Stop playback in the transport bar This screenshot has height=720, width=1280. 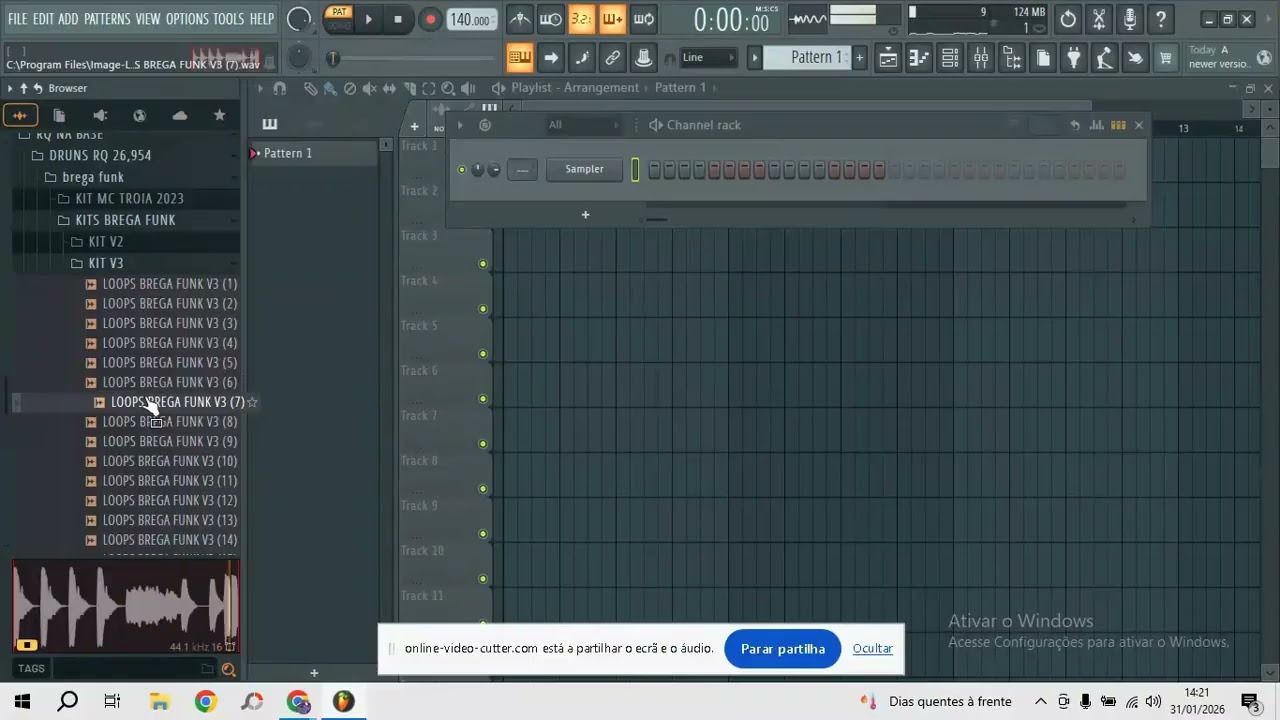398,19
